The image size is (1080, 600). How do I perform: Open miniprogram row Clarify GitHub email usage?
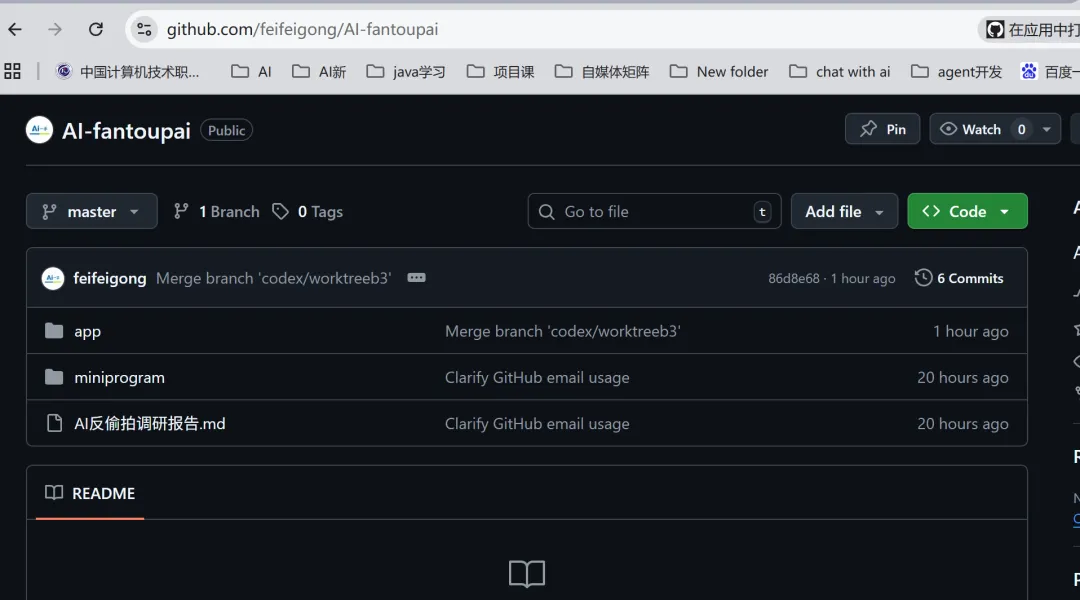(537, 377)
